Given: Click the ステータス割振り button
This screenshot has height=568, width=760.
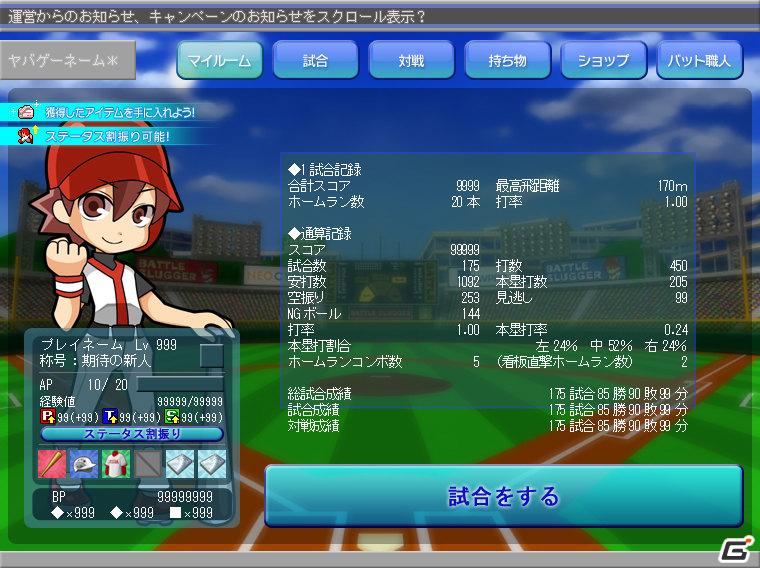Looking at the screenshot, I should point(132,434).
